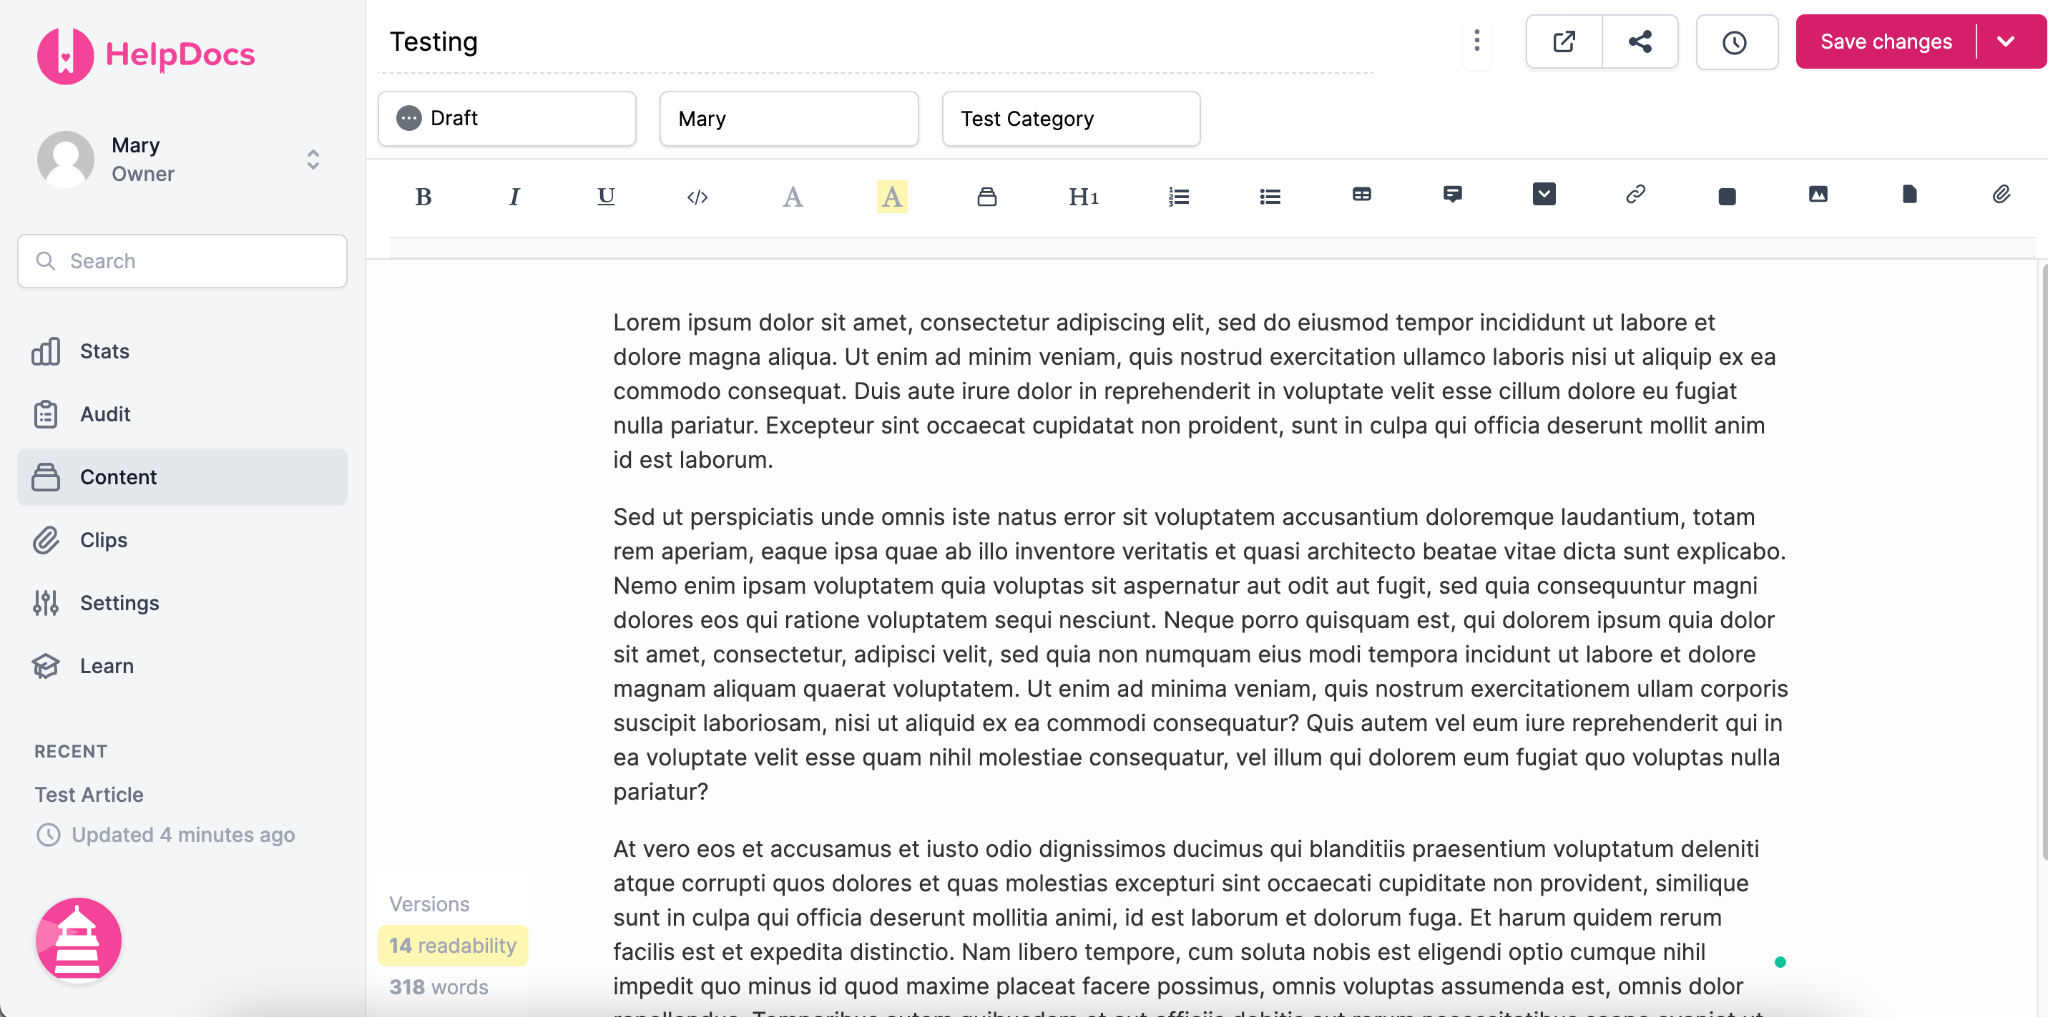Click the Save changes button
The image size is (2048, 1017).
click(x=1886, y=41)
